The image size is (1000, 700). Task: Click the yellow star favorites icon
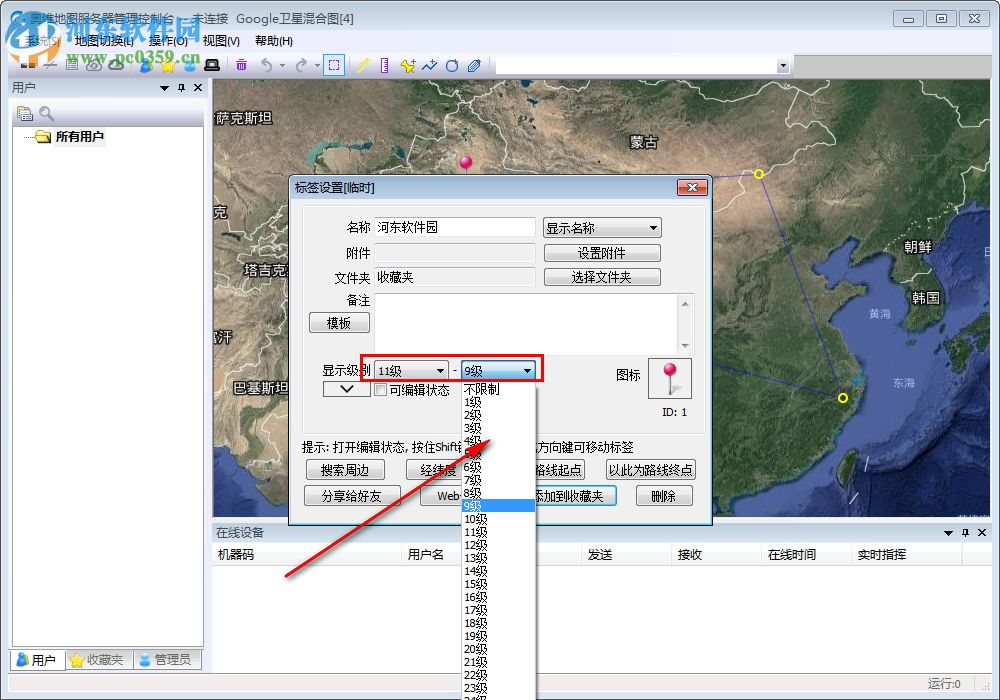(168, 65)
